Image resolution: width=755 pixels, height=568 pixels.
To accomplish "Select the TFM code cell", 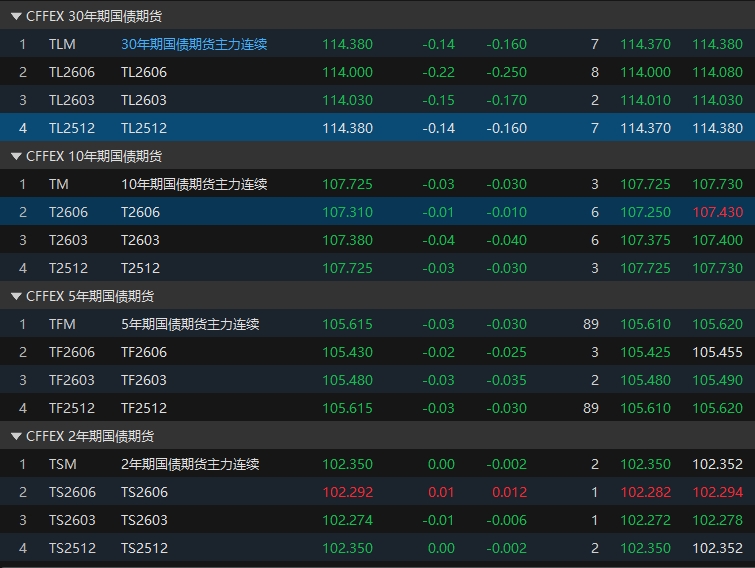I will pyautogui.click(x=62, y=324).
